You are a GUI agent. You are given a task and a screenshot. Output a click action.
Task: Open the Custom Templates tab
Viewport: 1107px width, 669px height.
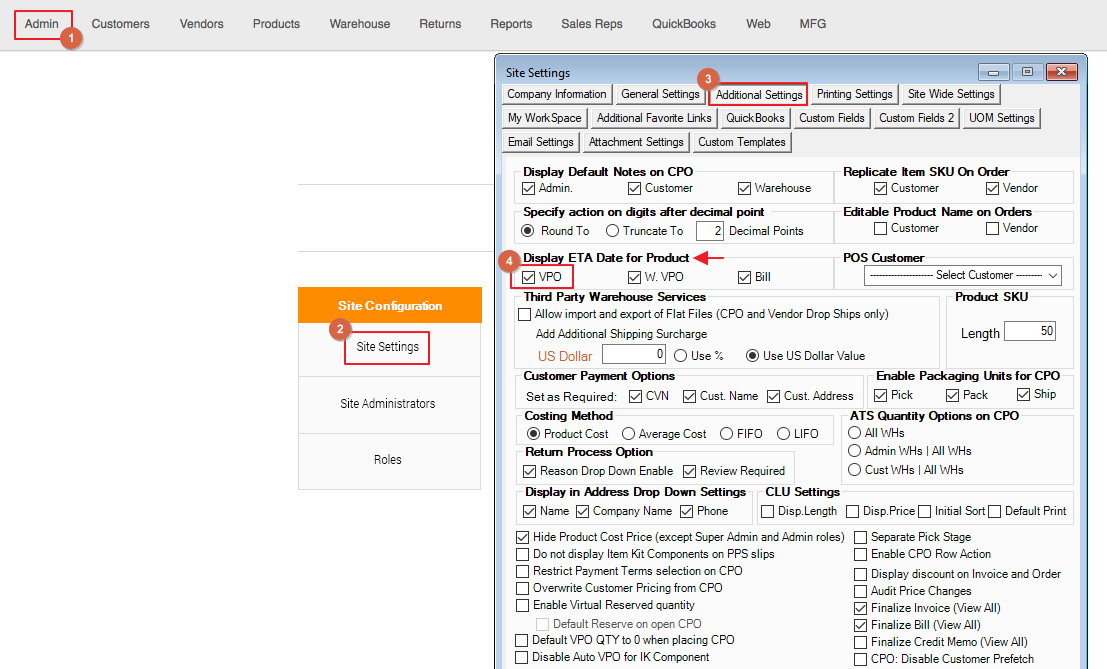pos(741,142)
